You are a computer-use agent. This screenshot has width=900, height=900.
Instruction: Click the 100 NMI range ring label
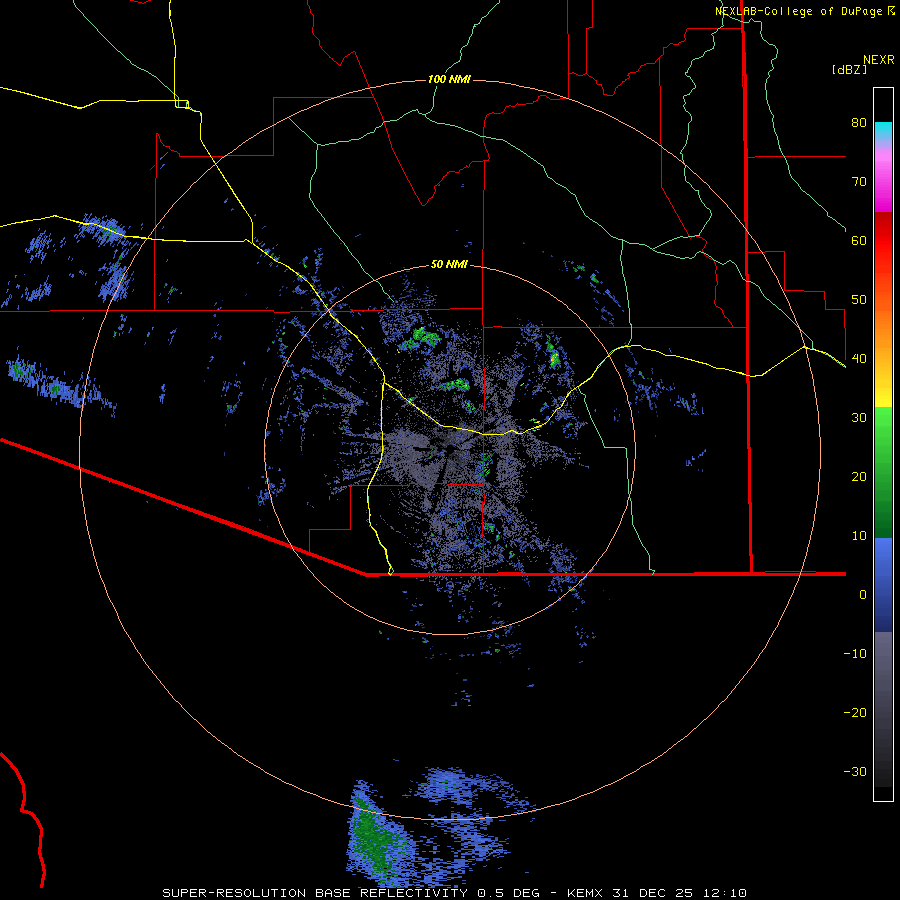449,79
